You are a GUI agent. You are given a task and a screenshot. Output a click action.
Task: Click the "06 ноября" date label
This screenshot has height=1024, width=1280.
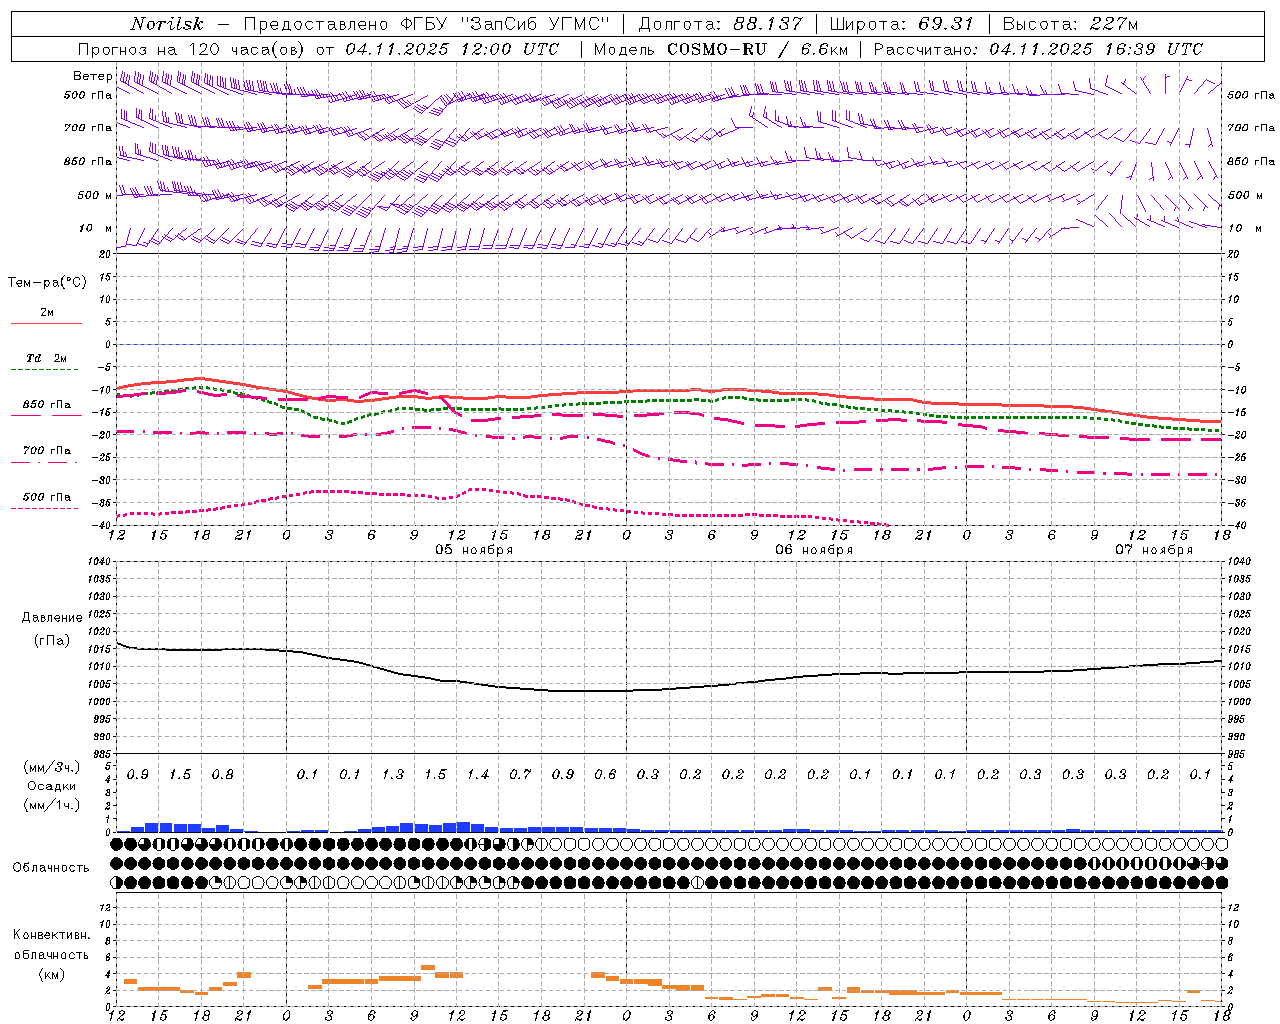(814, 550)
